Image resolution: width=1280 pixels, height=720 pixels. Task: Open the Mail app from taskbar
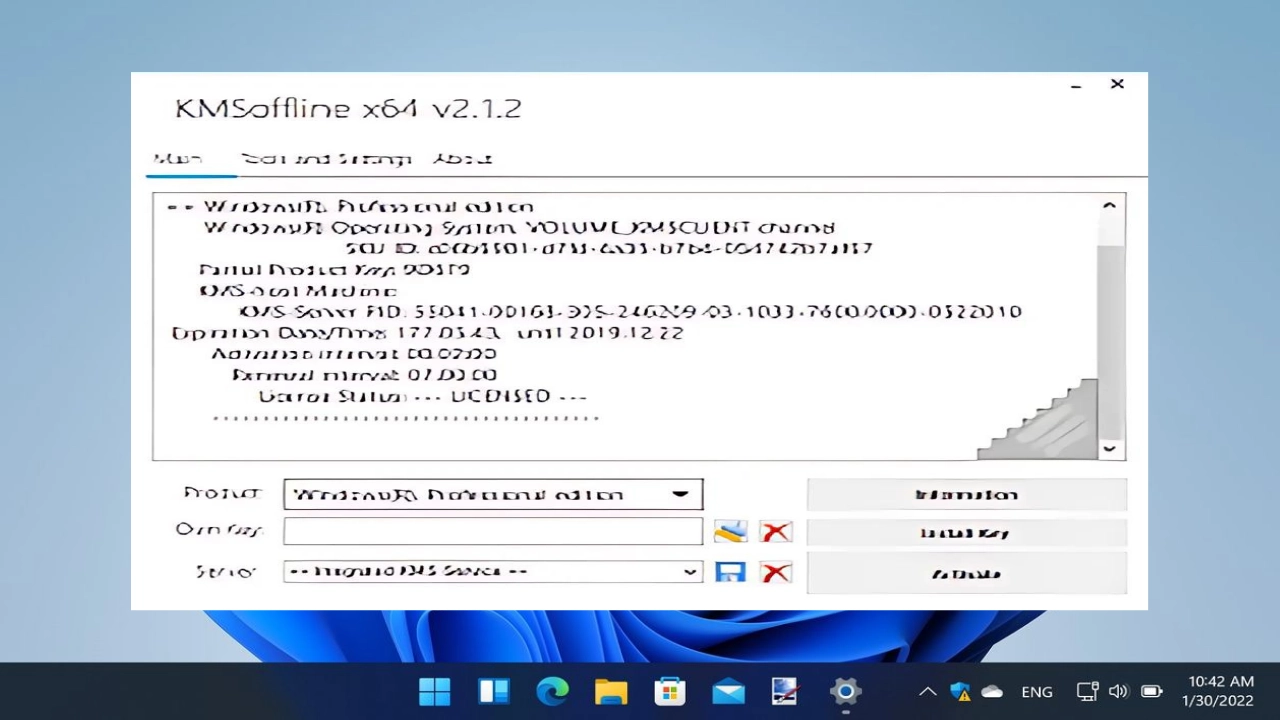(x=728, y=691)
